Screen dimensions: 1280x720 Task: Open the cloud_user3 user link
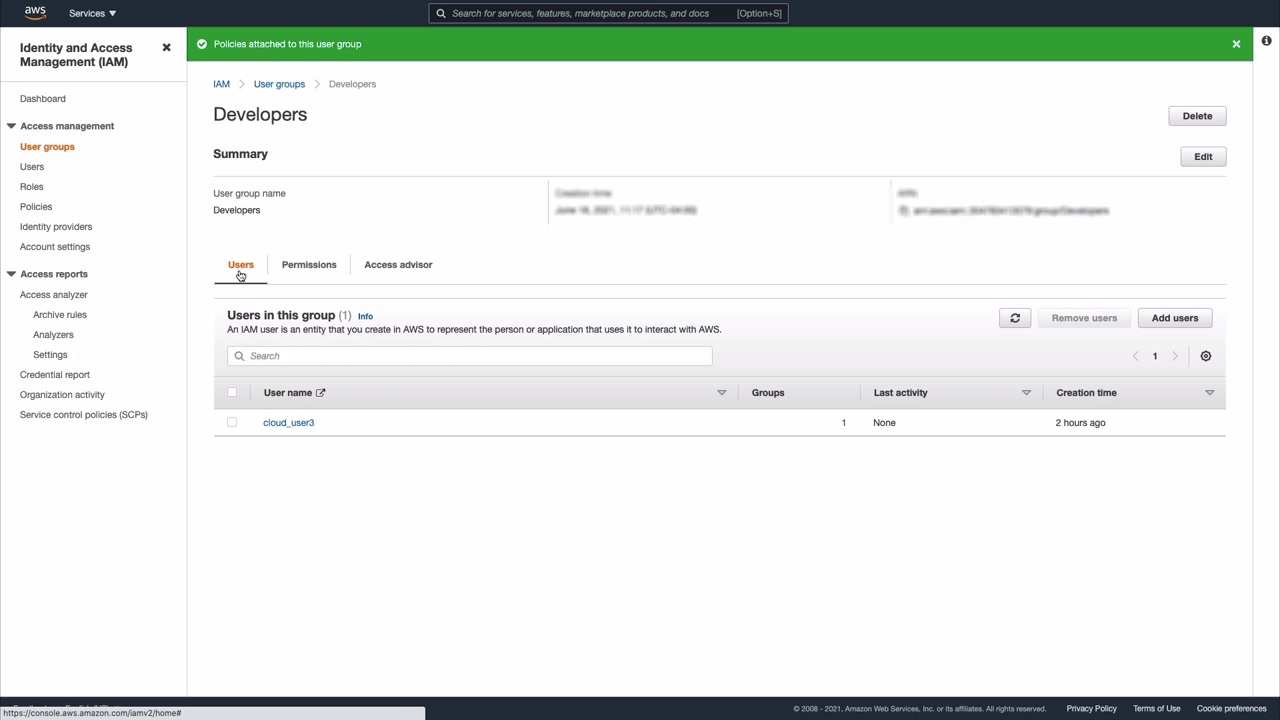[x=289, y=423]
